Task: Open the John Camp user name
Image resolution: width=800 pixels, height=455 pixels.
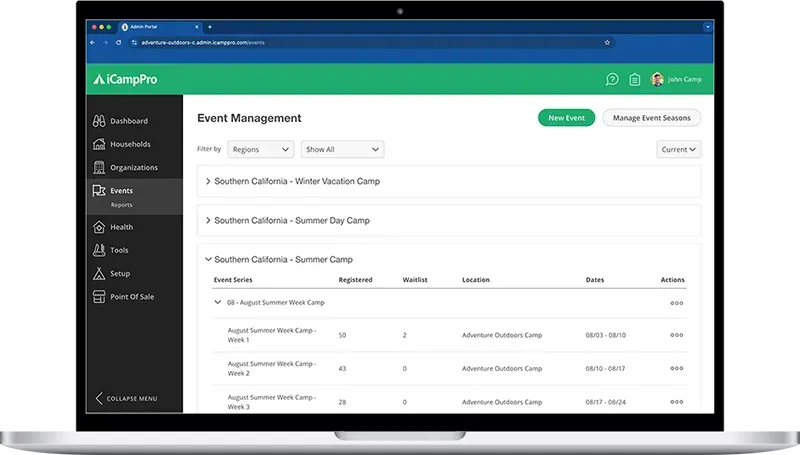Action: click(684, 79)
